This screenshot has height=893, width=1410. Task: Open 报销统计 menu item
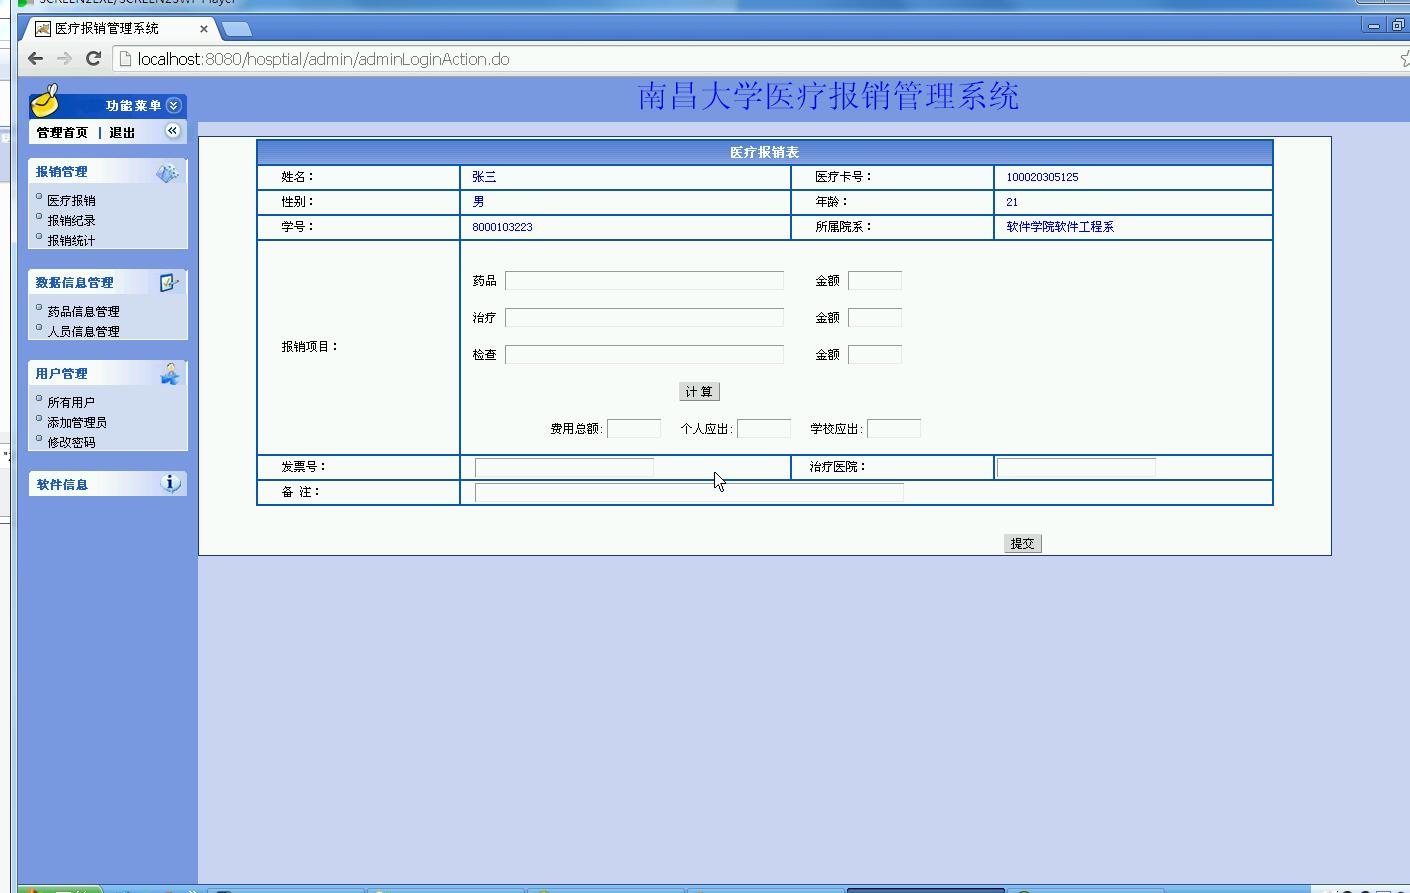pyautogui.click(x=71, y=241)
